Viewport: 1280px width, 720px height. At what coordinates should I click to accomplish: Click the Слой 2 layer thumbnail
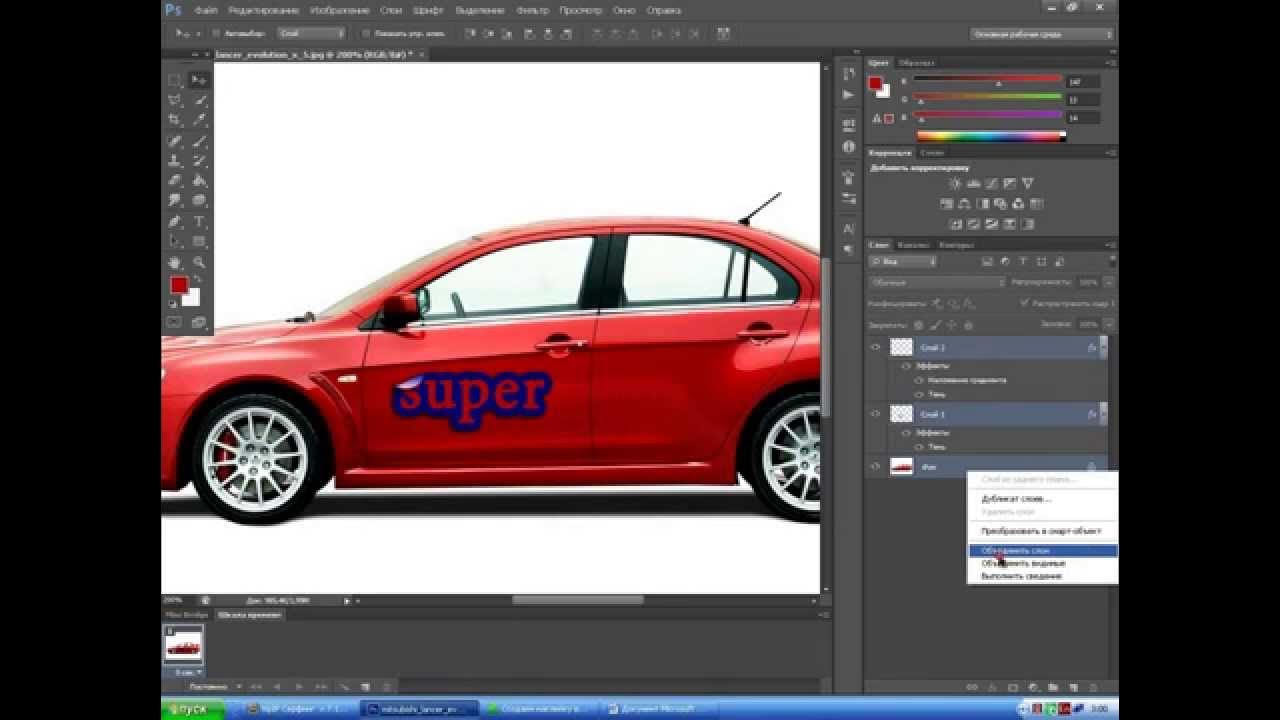point(902,347)
